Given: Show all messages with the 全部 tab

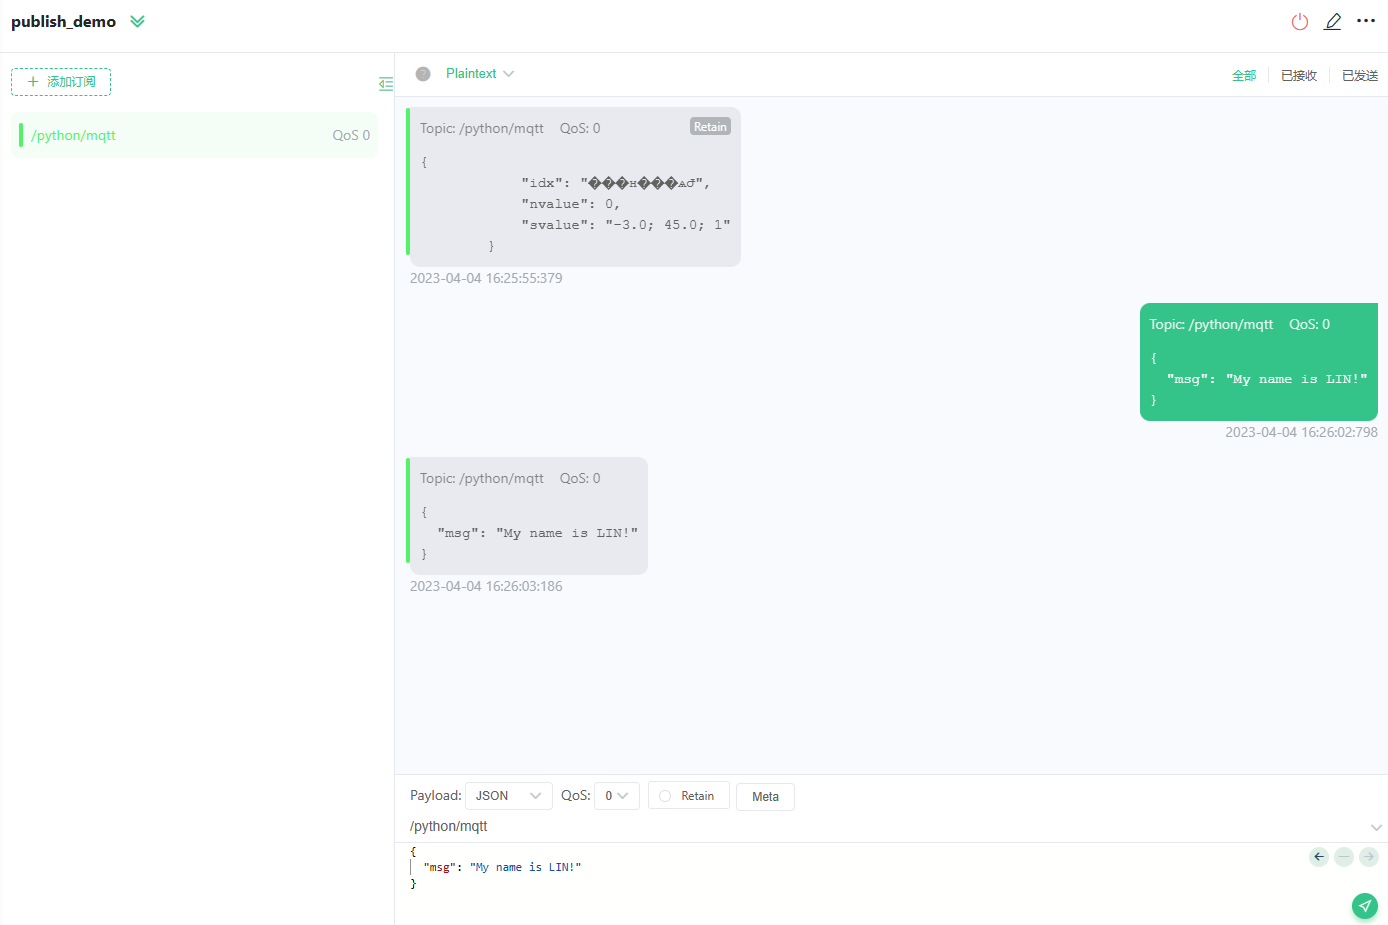Looking at the screenshot, I should 1244,76.
